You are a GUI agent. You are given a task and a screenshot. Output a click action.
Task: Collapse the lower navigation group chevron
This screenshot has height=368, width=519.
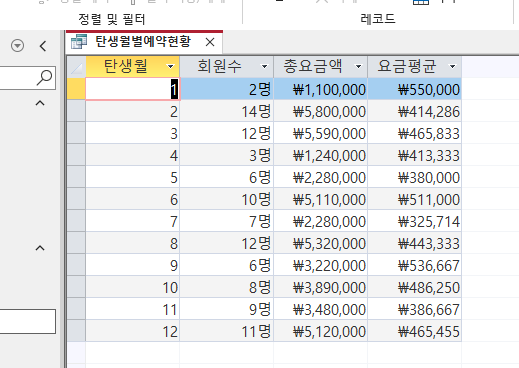point(40,248)
